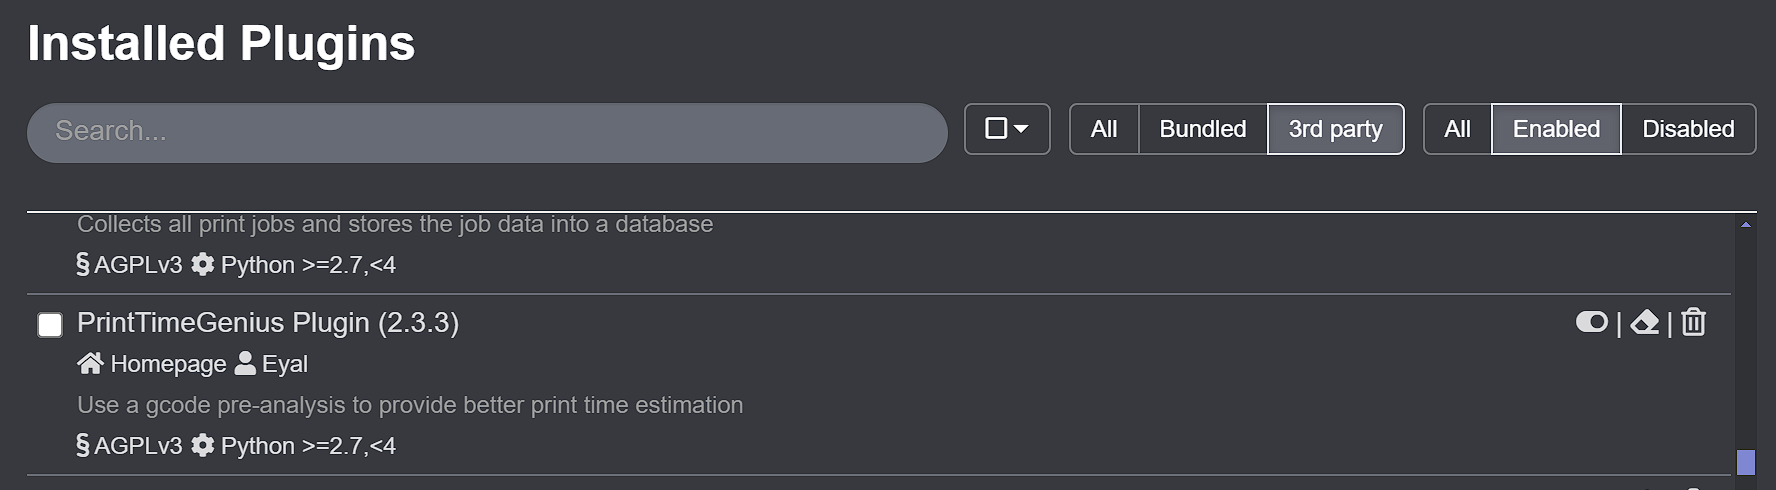
Task: Click the caret arrow beside the selection square
Action: tap(1021, 129)
